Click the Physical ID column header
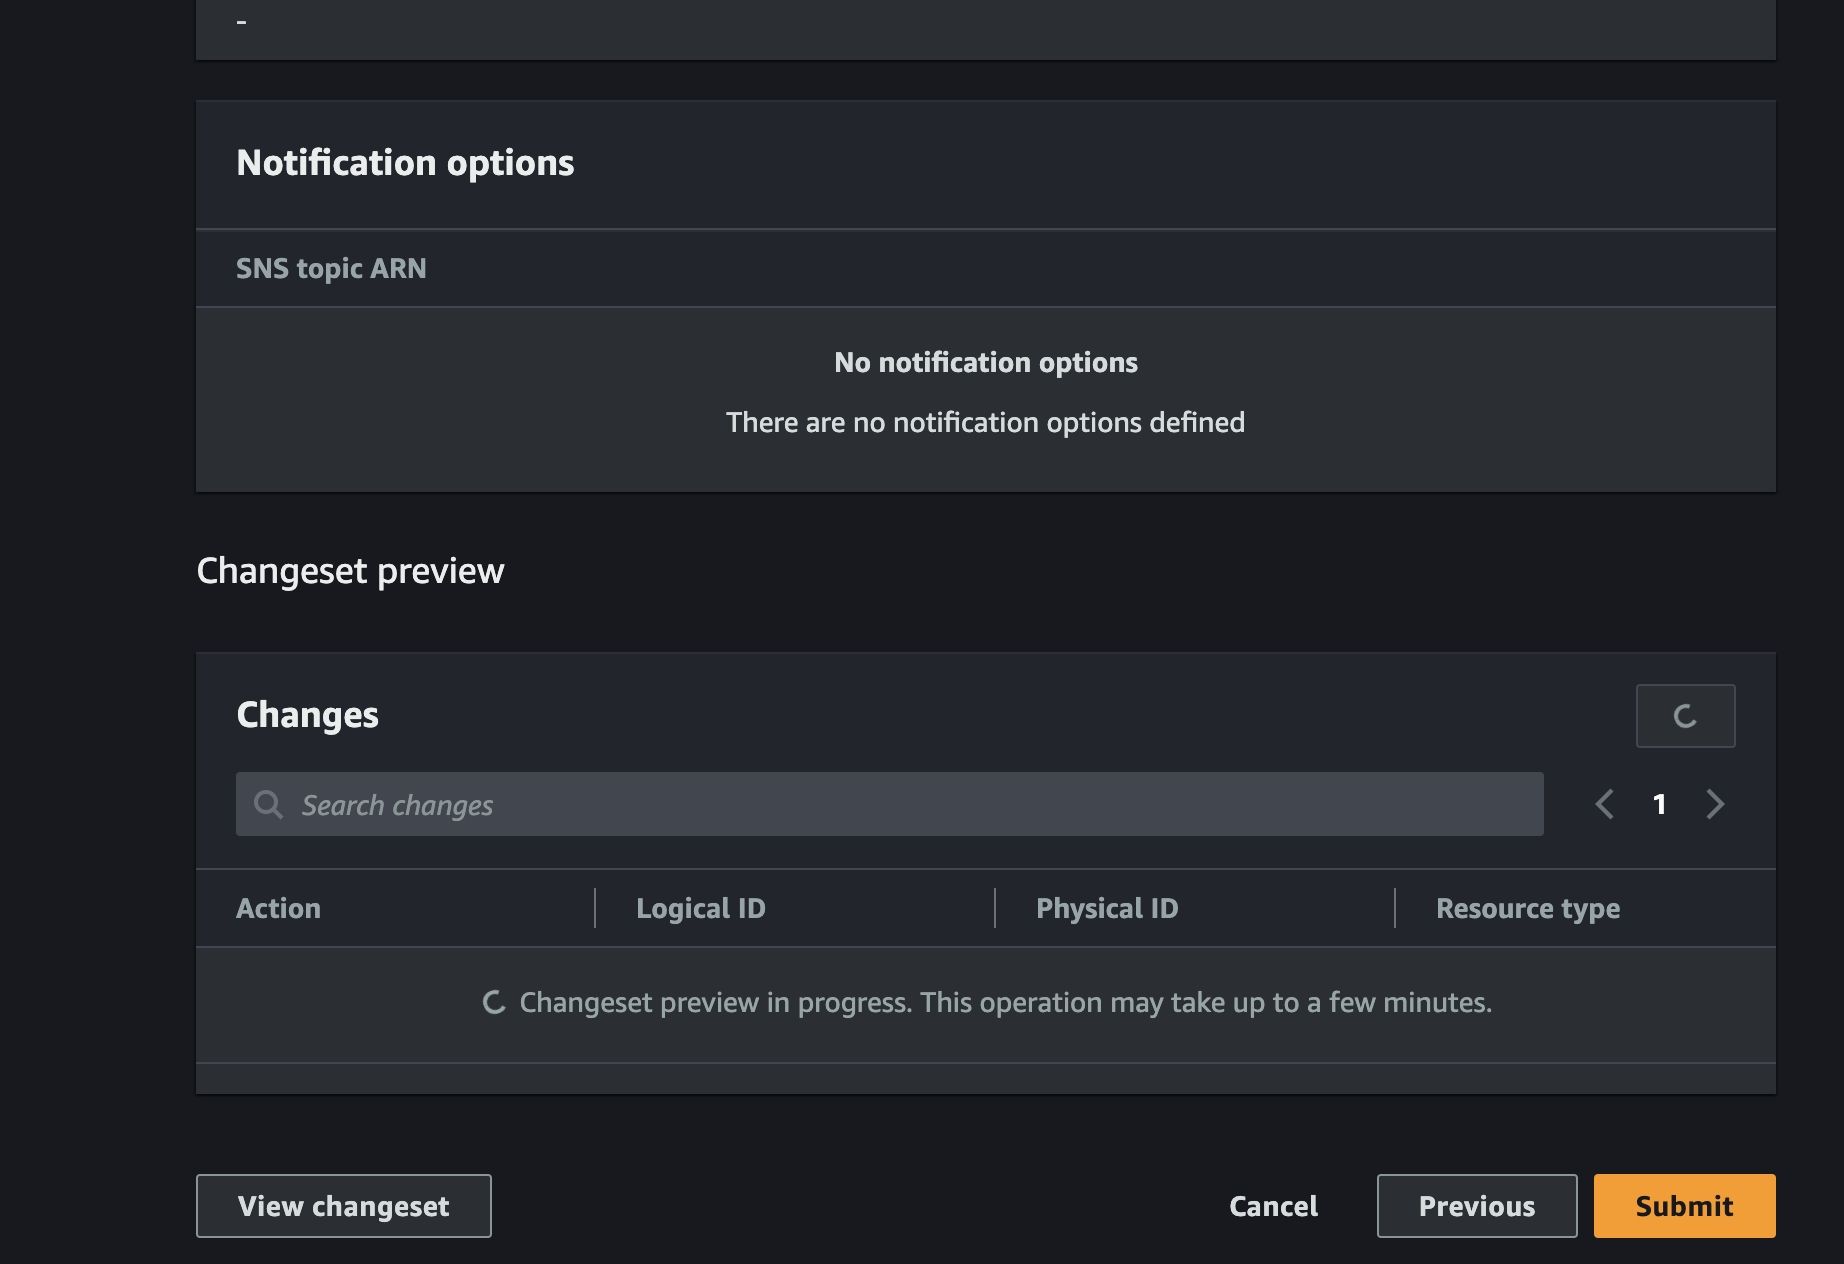1844x1264 pixels. click(x=1107, y=908)
